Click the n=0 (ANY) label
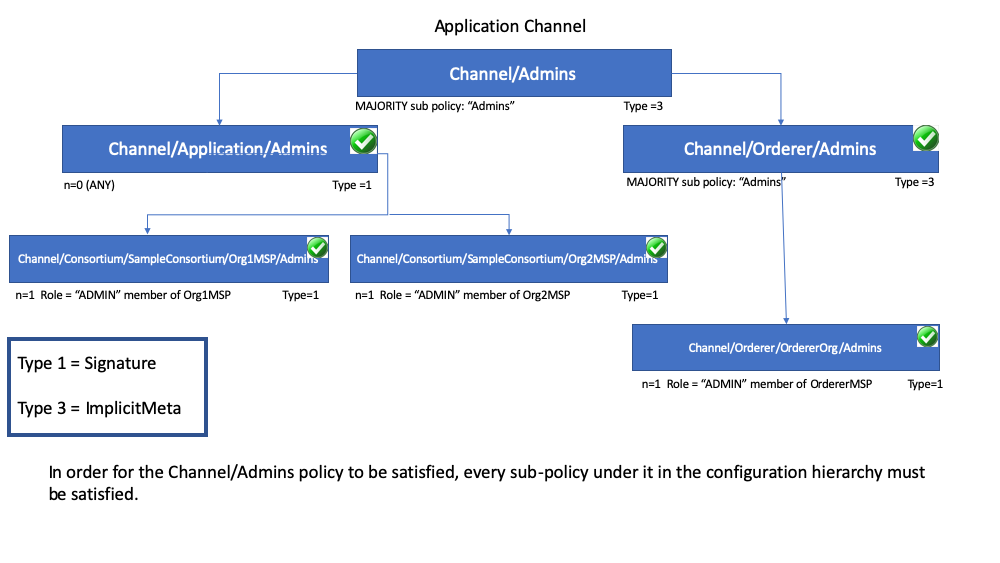The height and width of the screenshot is (563, 1000). tap(89, 185)
